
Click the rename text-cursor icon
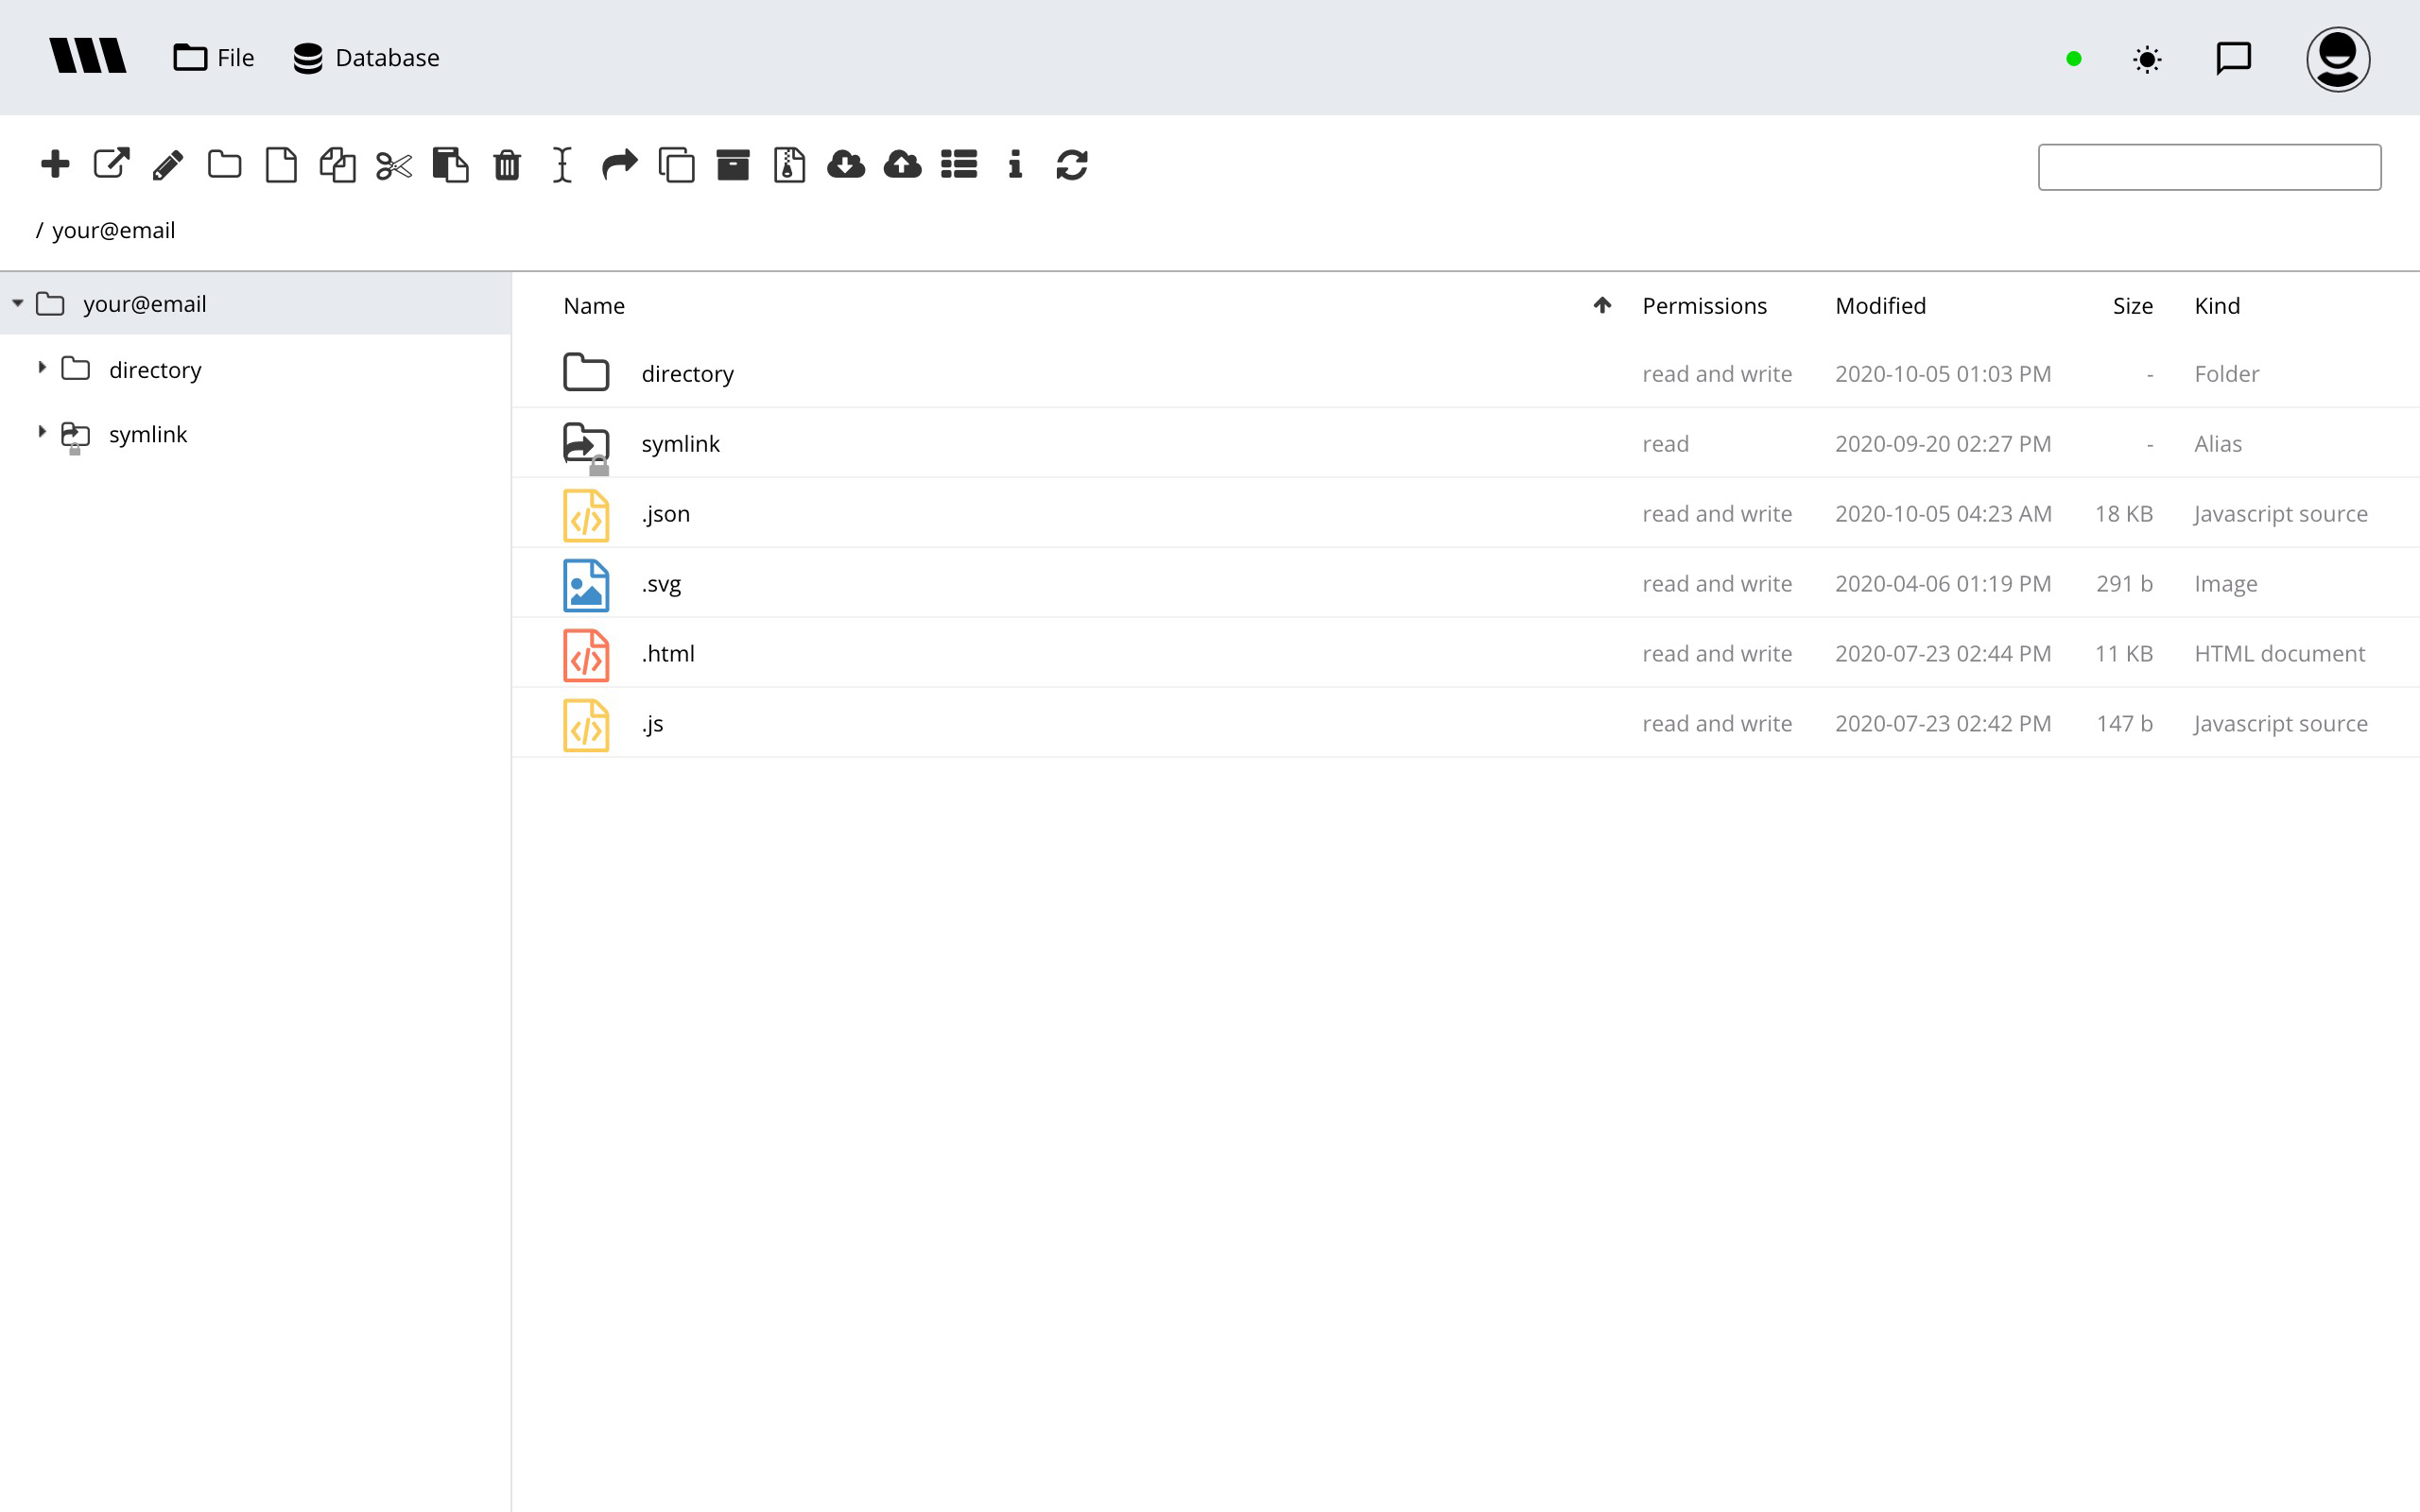click(x=562, y=165)
